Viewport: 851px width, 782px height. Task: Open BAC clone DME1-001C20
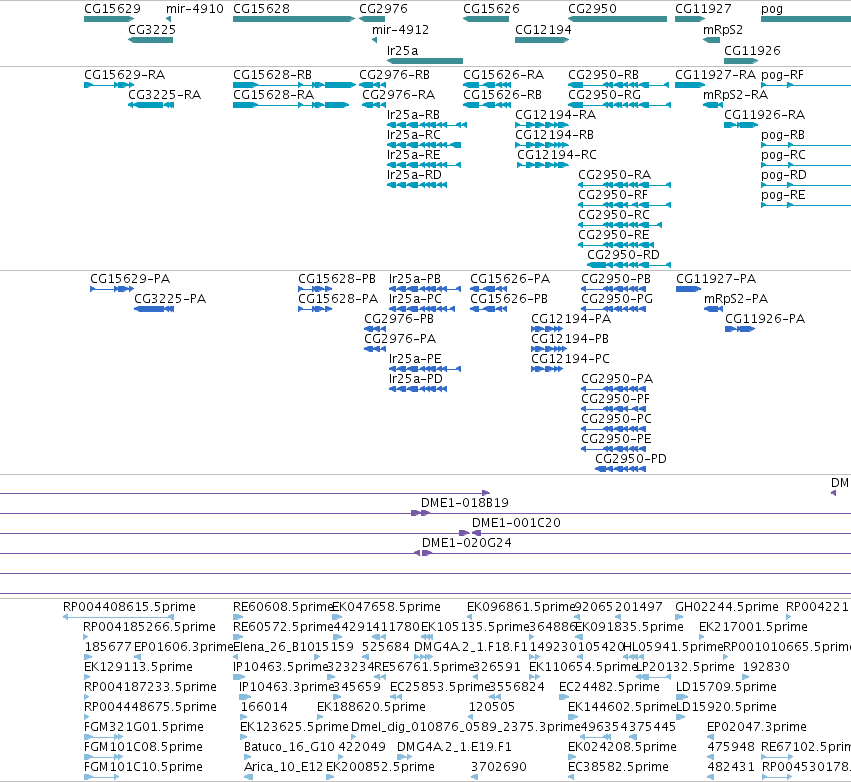point(516,523)
